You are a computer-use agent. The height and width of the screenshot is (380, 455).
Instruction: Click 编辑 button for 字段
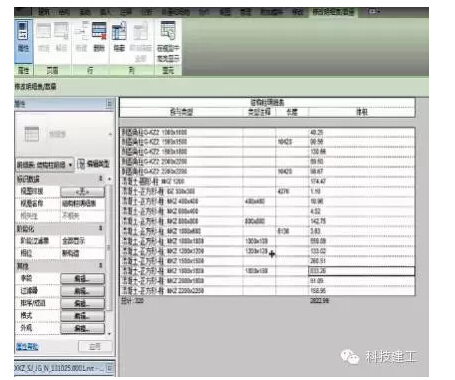[x=82, y=278]
